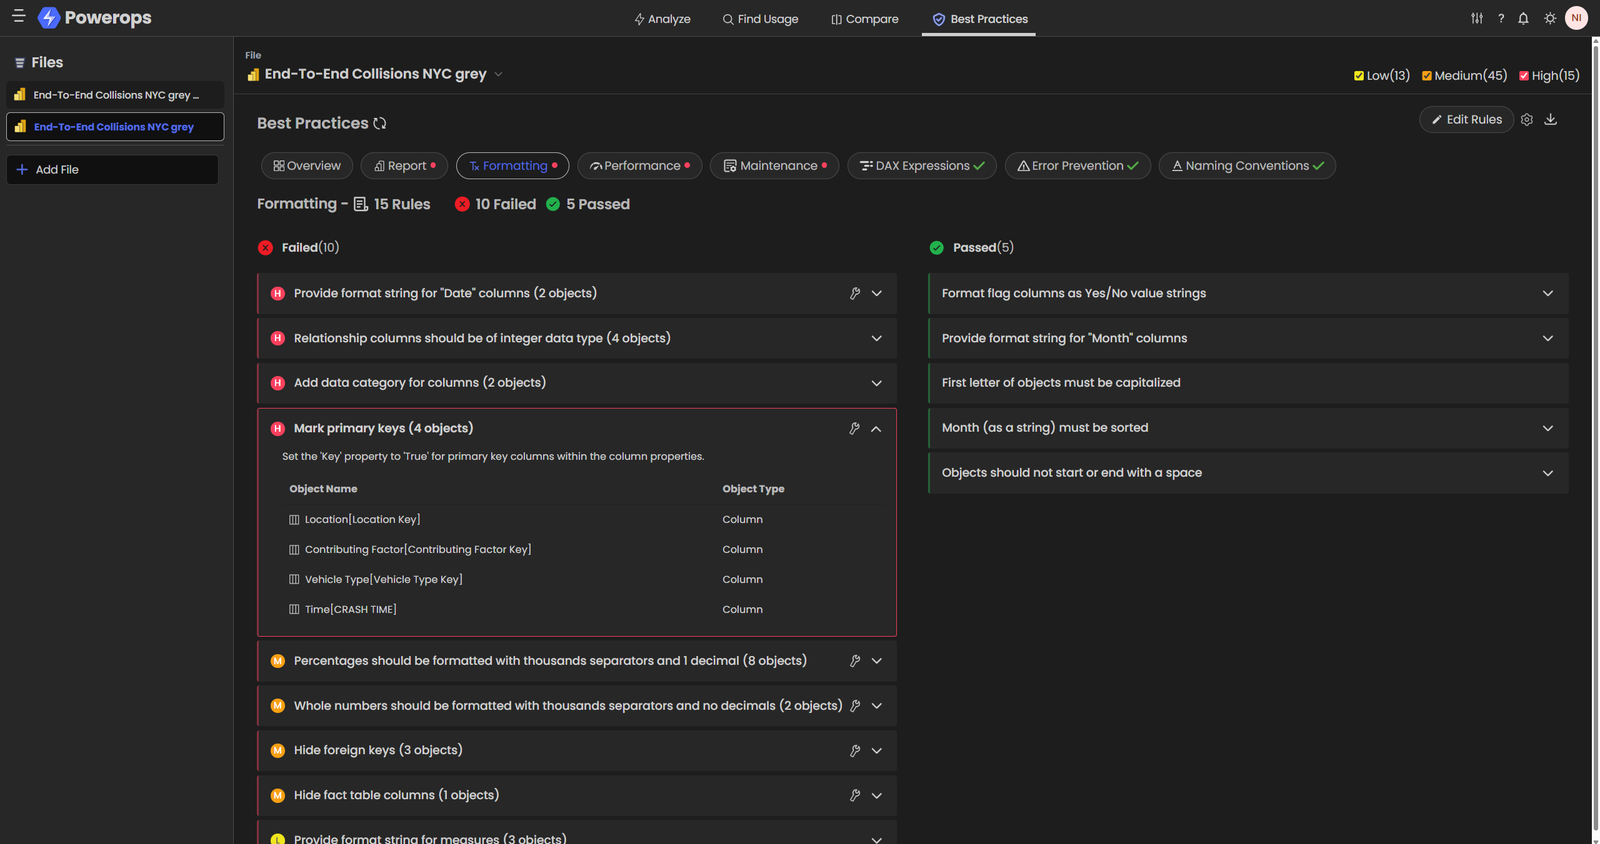
Task: Select the first End-To-End Collisions file
Action: tap(115, 95)
